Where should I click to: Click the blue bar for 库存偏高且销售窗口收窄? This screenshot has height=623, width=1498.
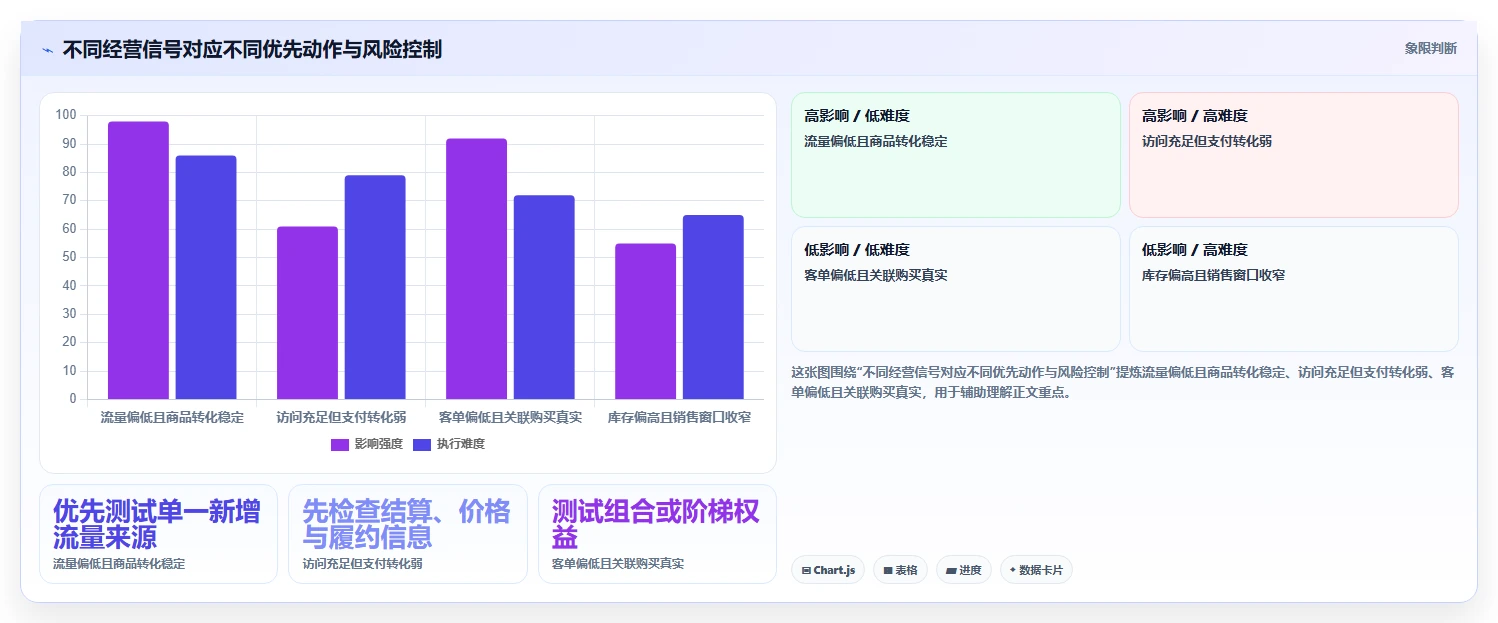pos(713,307)
